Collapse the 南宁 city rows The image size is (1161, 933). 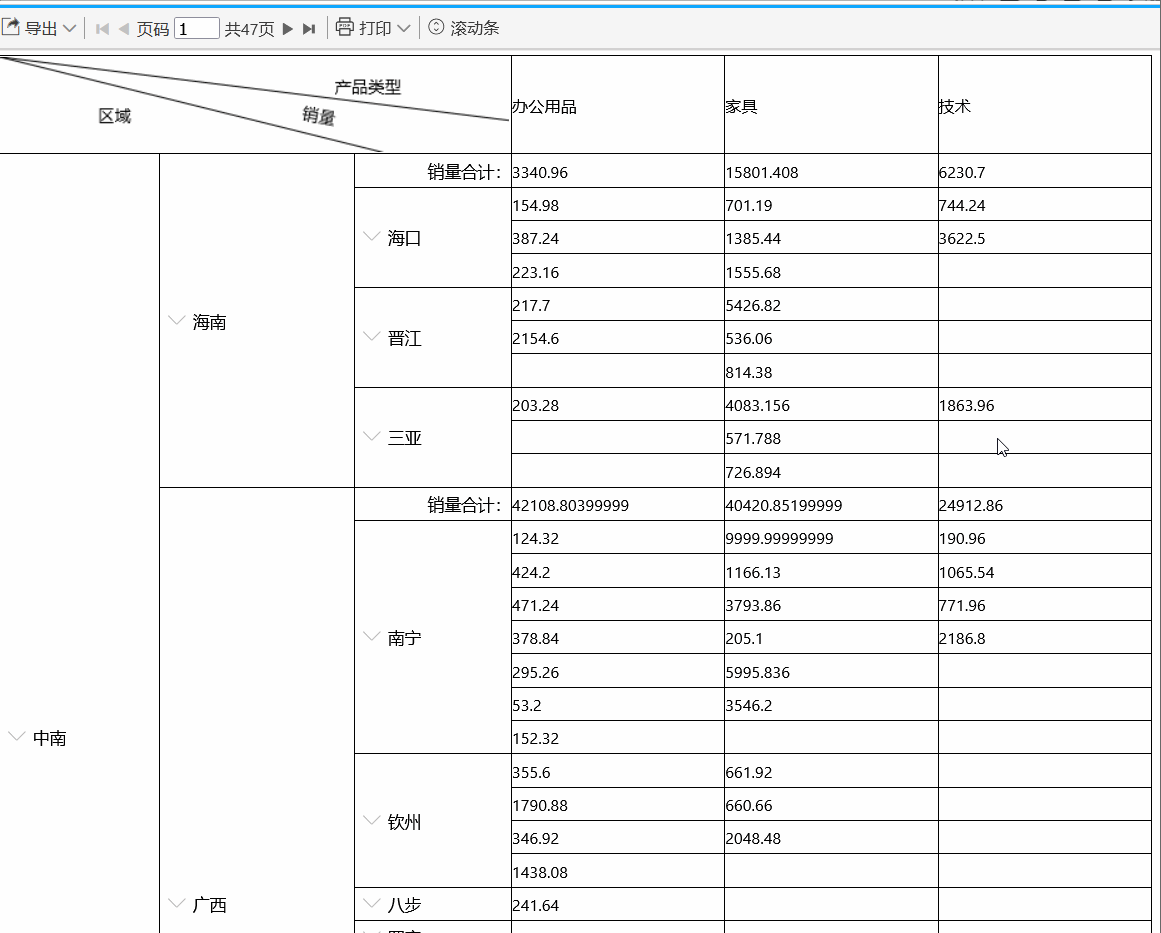click(x=372, y=637)
